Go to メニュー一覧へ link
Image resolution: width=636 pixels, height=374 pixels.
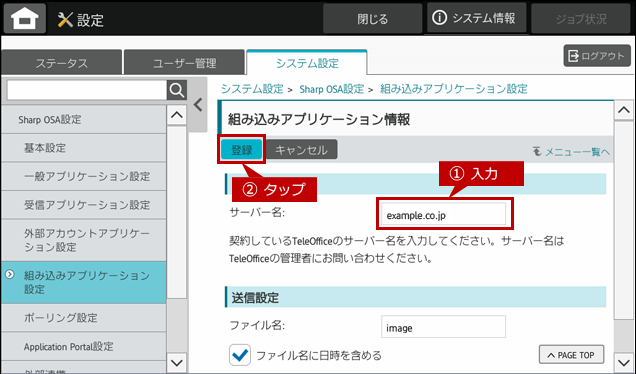click(x=571, y=152)
